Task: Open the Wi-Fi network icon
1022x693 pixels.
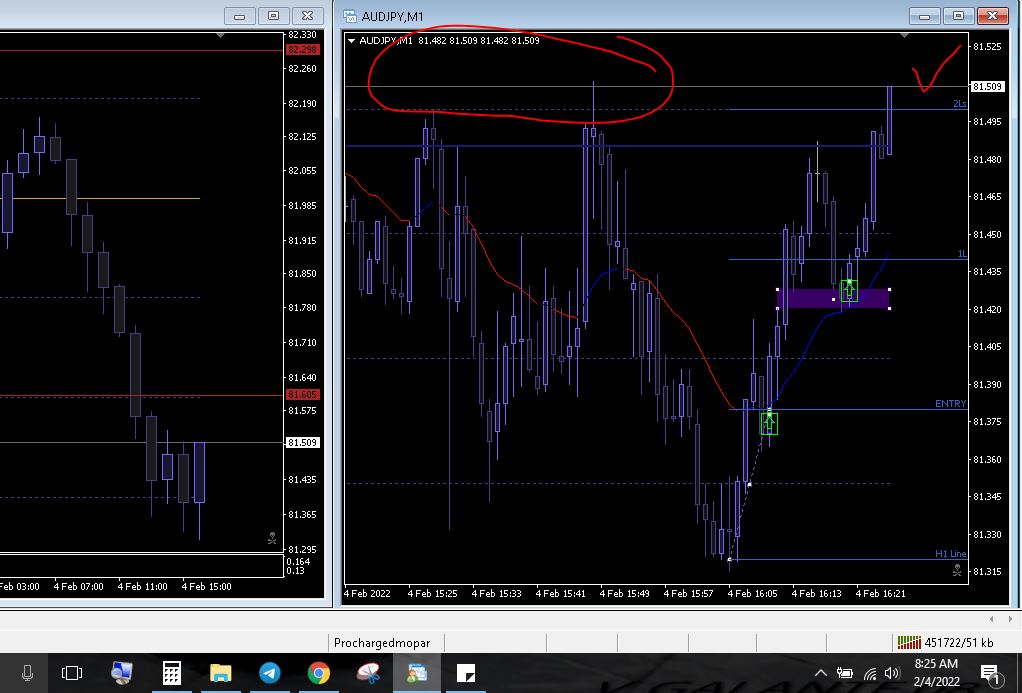Action: click(x=870, y=673)
